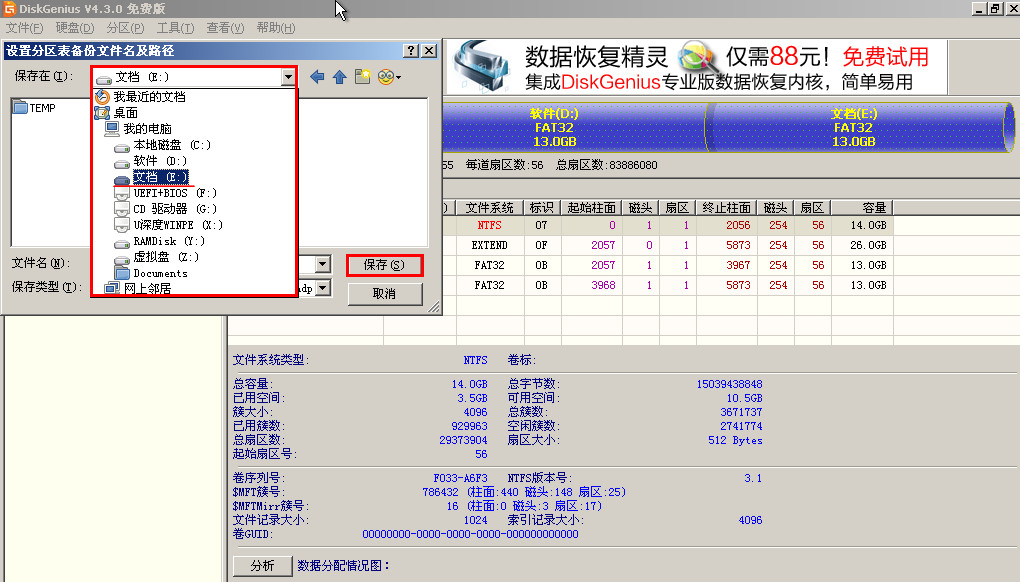Open the 工具(T) menu

176,28
